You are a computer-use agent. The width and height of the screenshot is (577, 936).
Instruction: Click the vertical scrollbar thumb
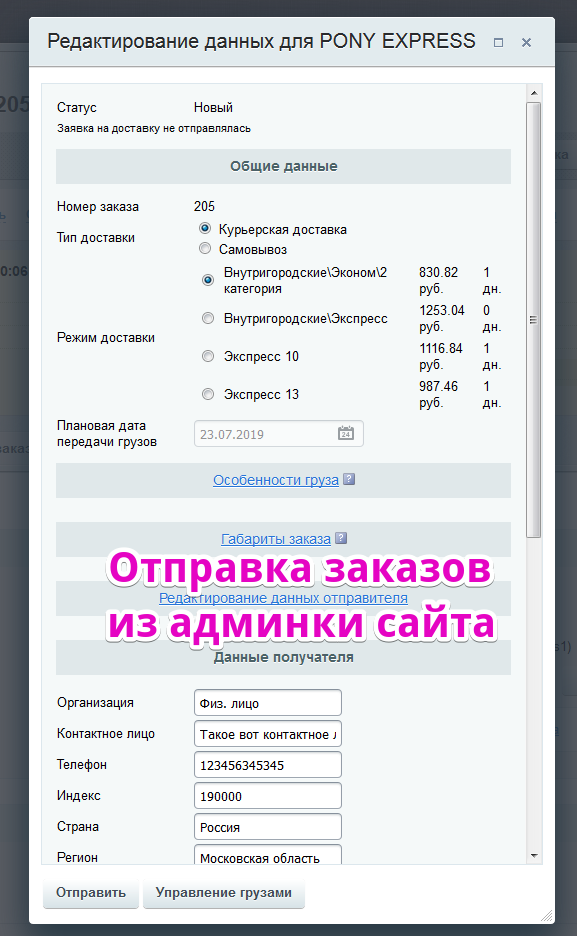pyautogui.click(x=534, y=320)
